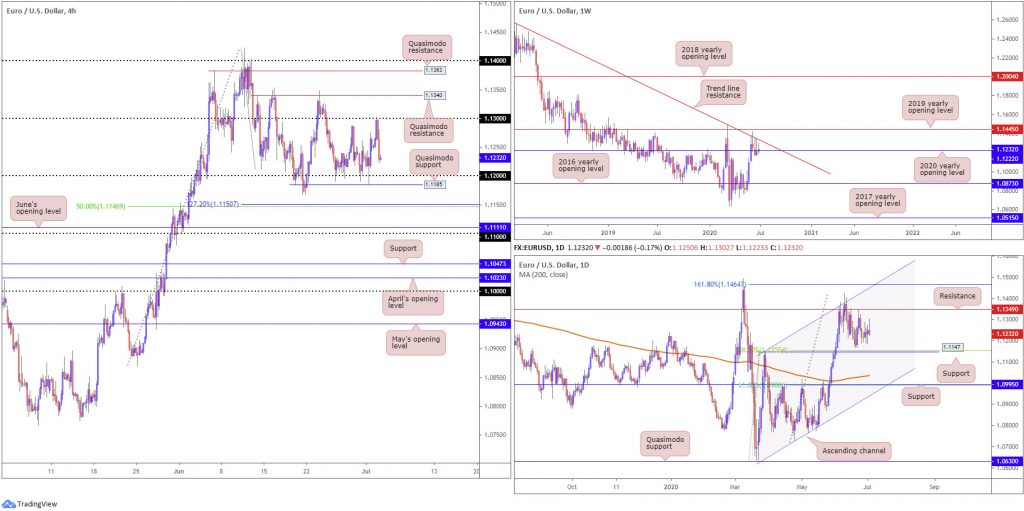Image resolution: width=1024 pixels, height=511 pixels.
Task: Select the Resistance callout on daily chart
Action: click(x=955, y=296)
